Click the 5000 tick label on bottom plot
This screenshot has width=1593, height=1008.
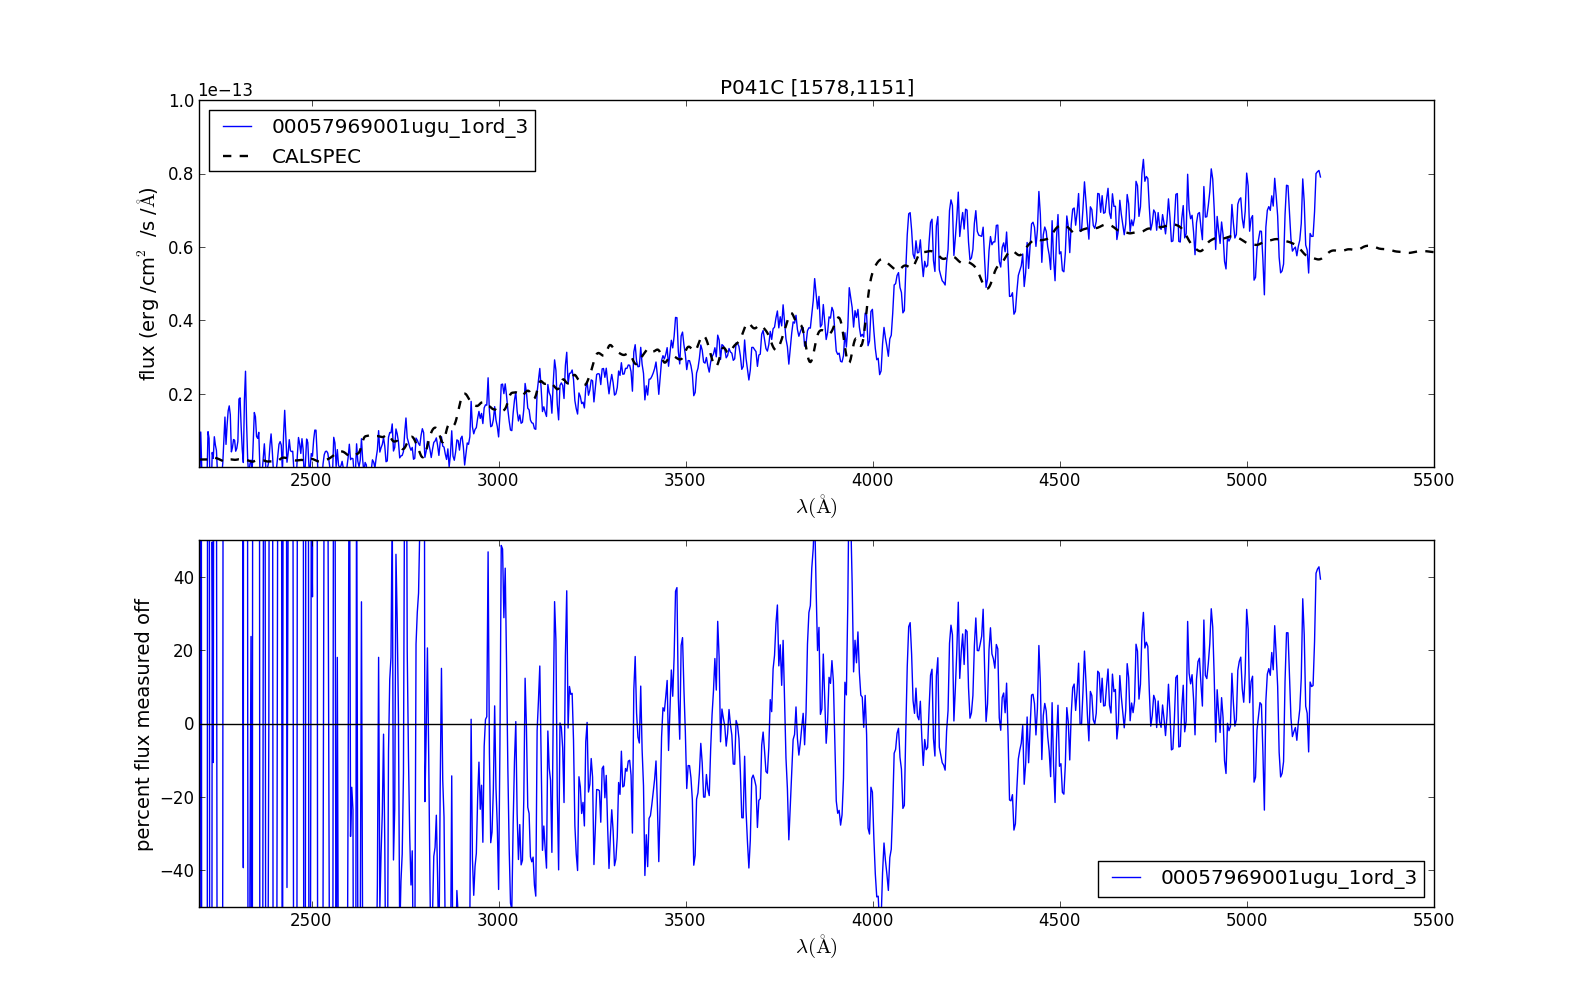click(1247, 920)
